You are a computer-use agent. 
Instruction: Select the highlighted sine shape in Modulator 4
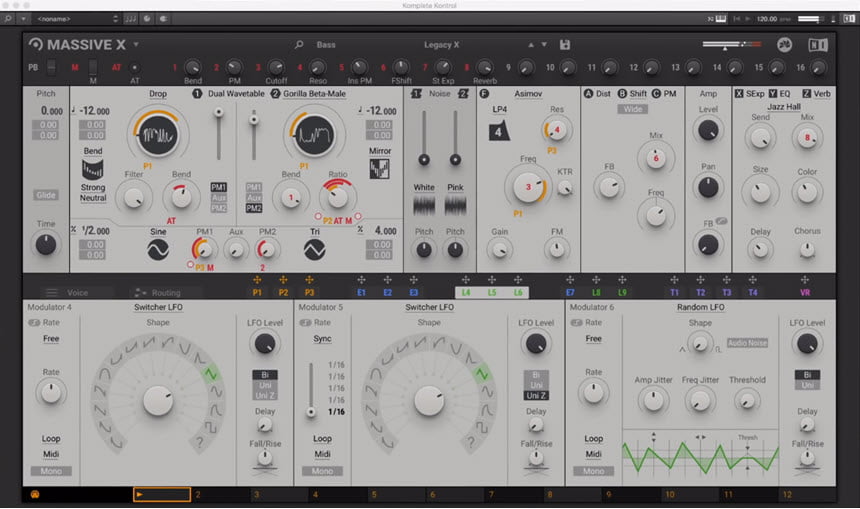pos(210,374)
